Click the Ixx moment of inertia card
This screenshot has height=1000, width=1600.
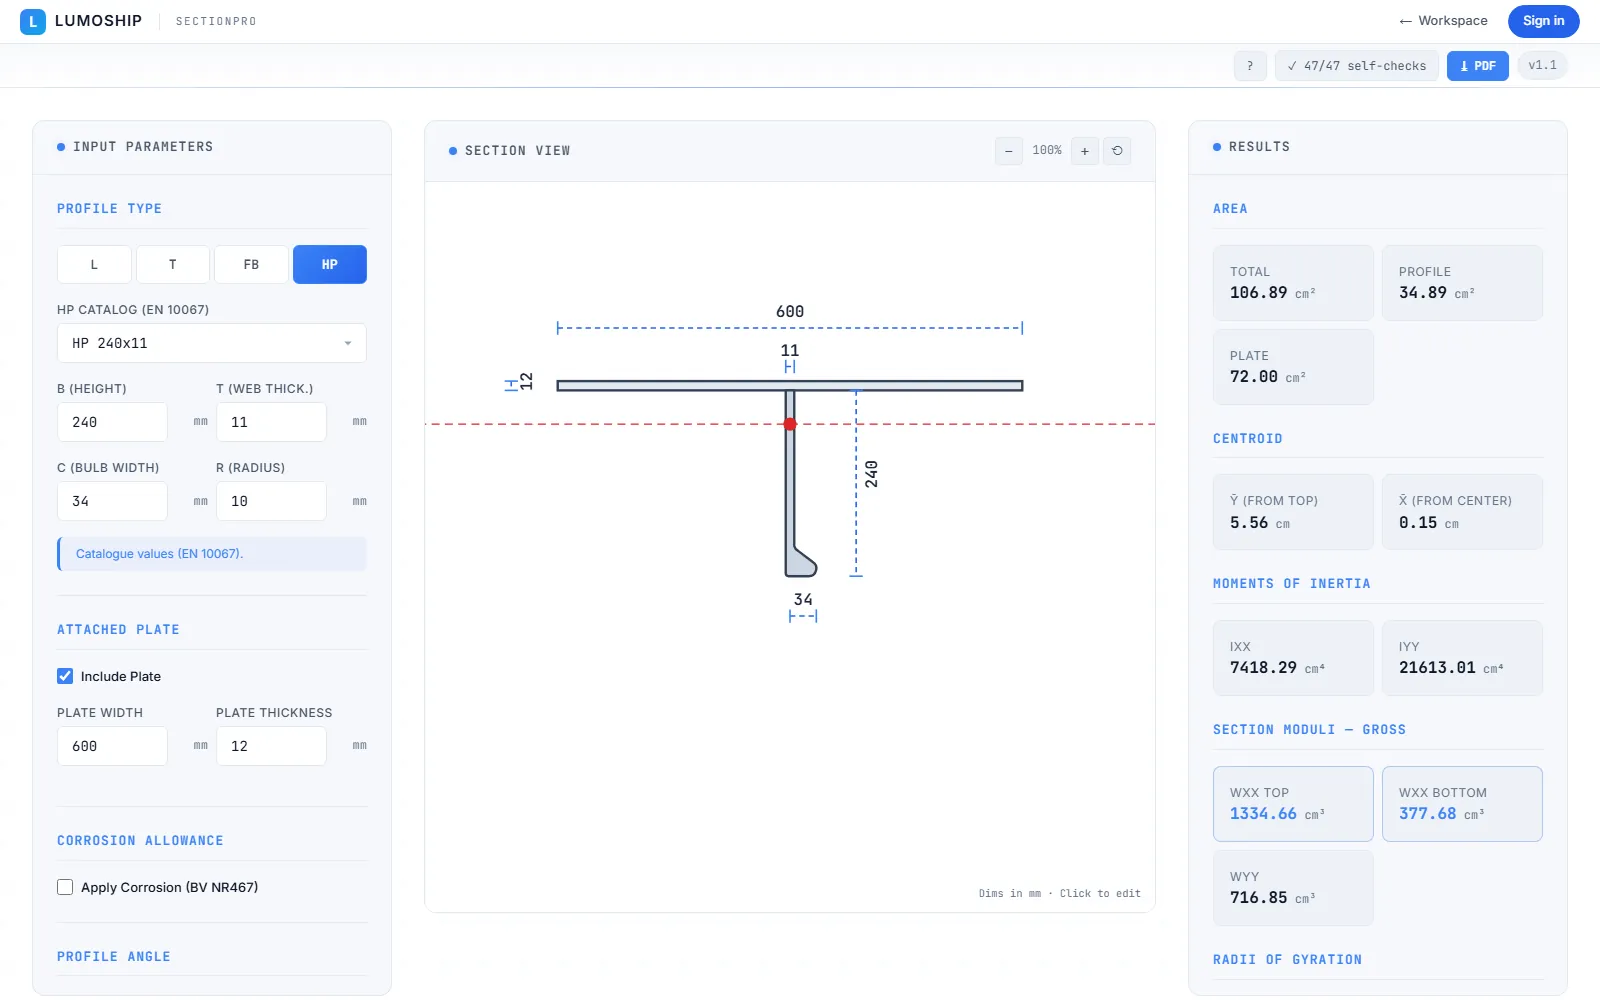coord(1293,658)
